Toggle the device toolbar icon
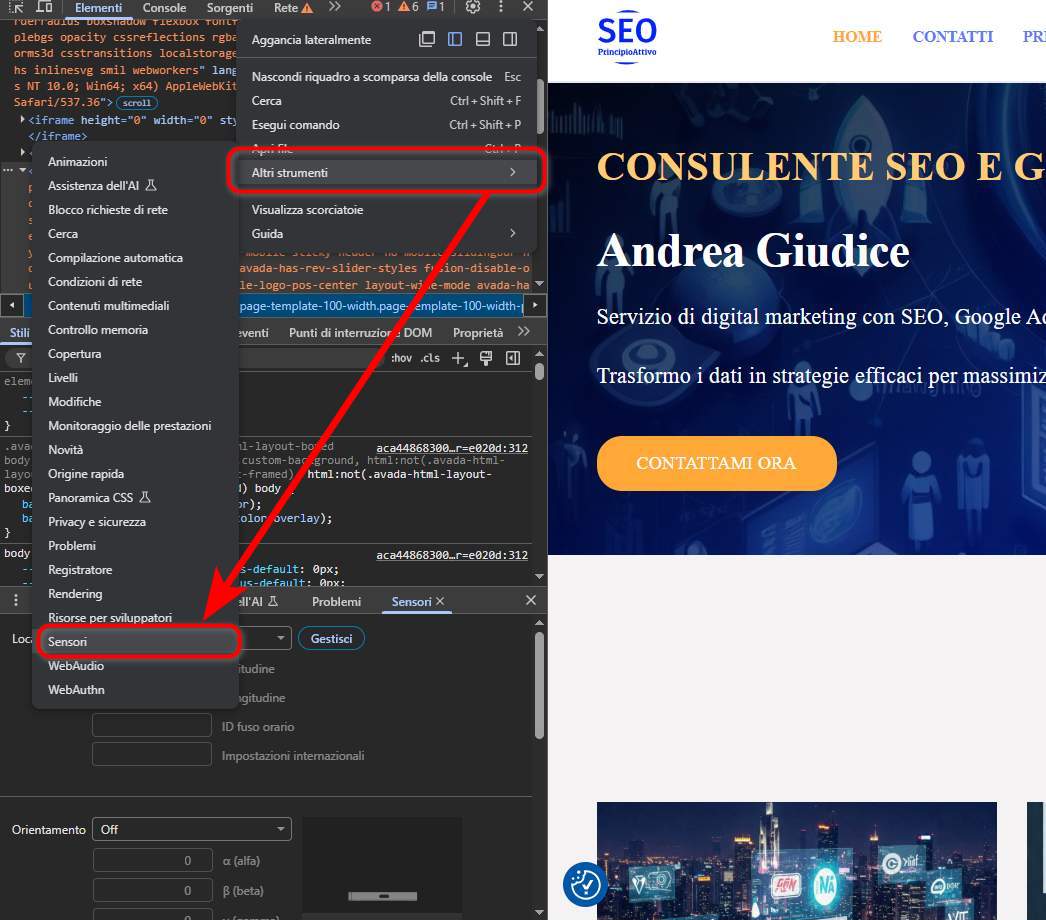The width and height of the screenshot is (1046, 920). point(44,8)
